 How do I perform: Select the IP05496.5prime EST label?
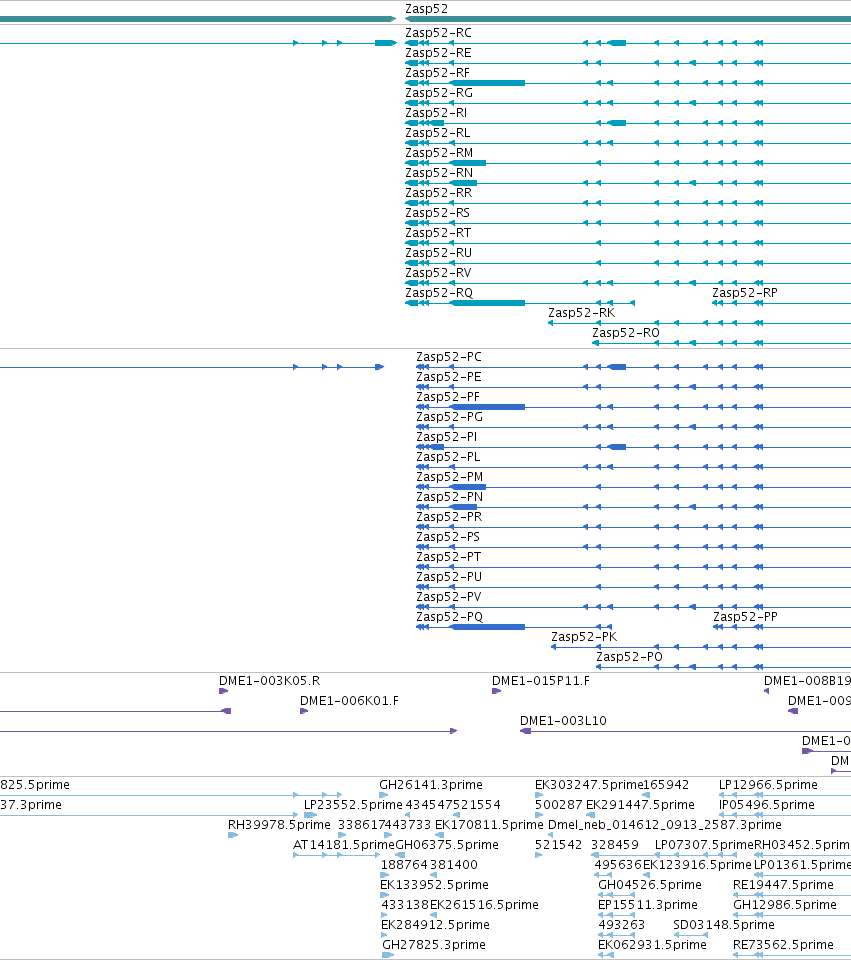(x=767, y=805)
